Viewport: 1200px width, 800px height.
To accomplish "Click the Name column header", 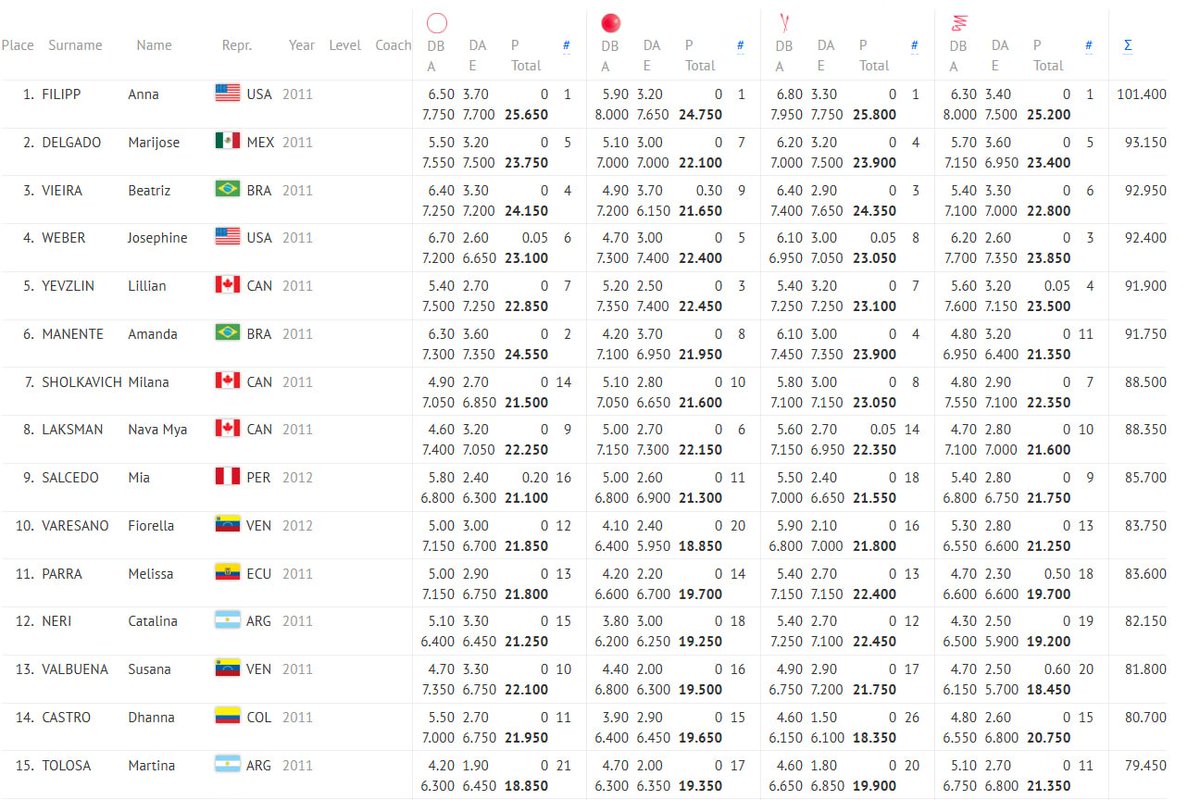I will coord(154,45).
